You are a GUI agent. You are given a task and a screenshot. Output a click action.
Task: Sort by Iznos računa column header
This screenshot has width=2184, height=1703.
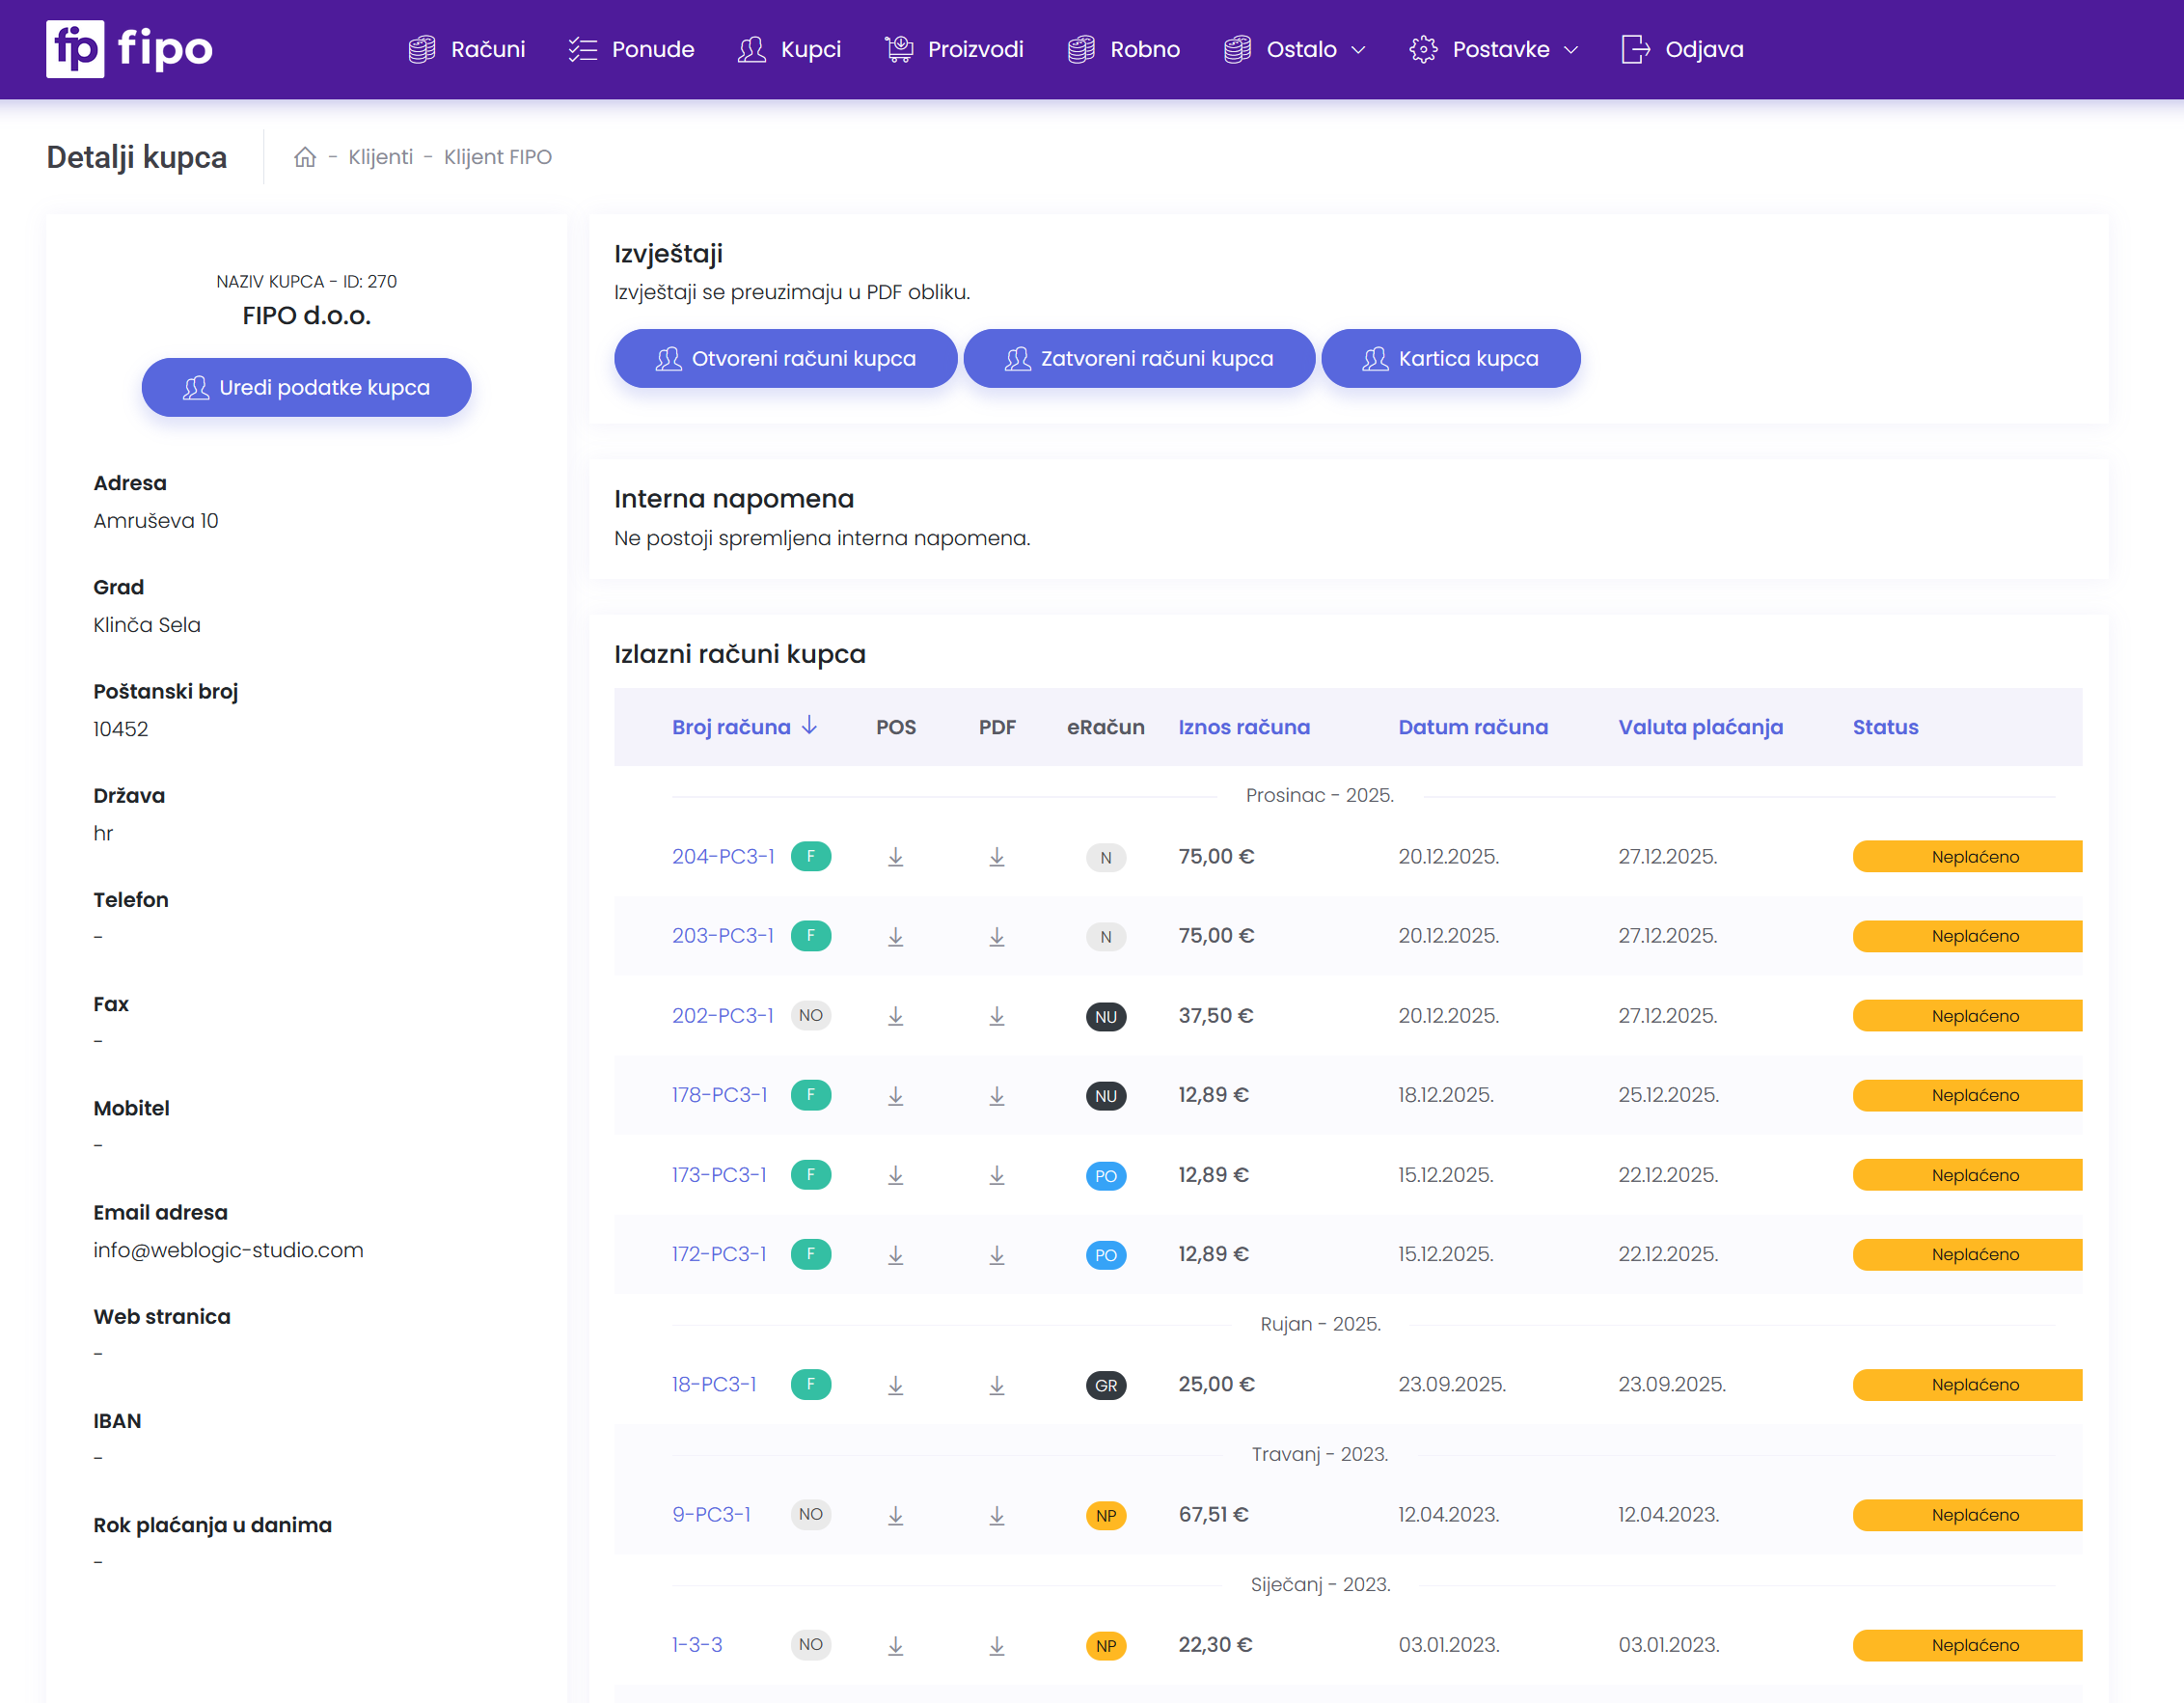[x=1243, y=727]
